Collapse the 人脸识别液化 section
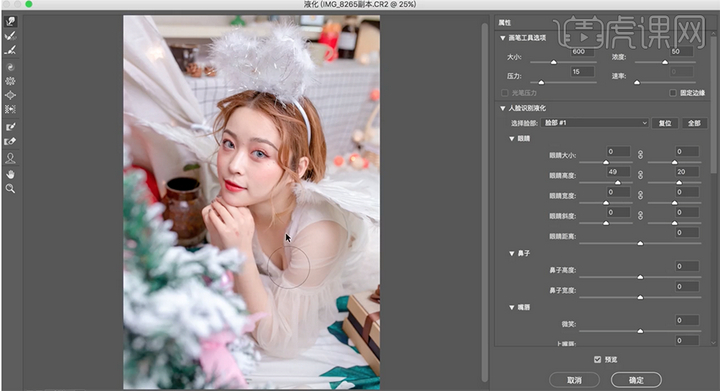This screenshot has height=391, width=720. [x=503, y=108]
